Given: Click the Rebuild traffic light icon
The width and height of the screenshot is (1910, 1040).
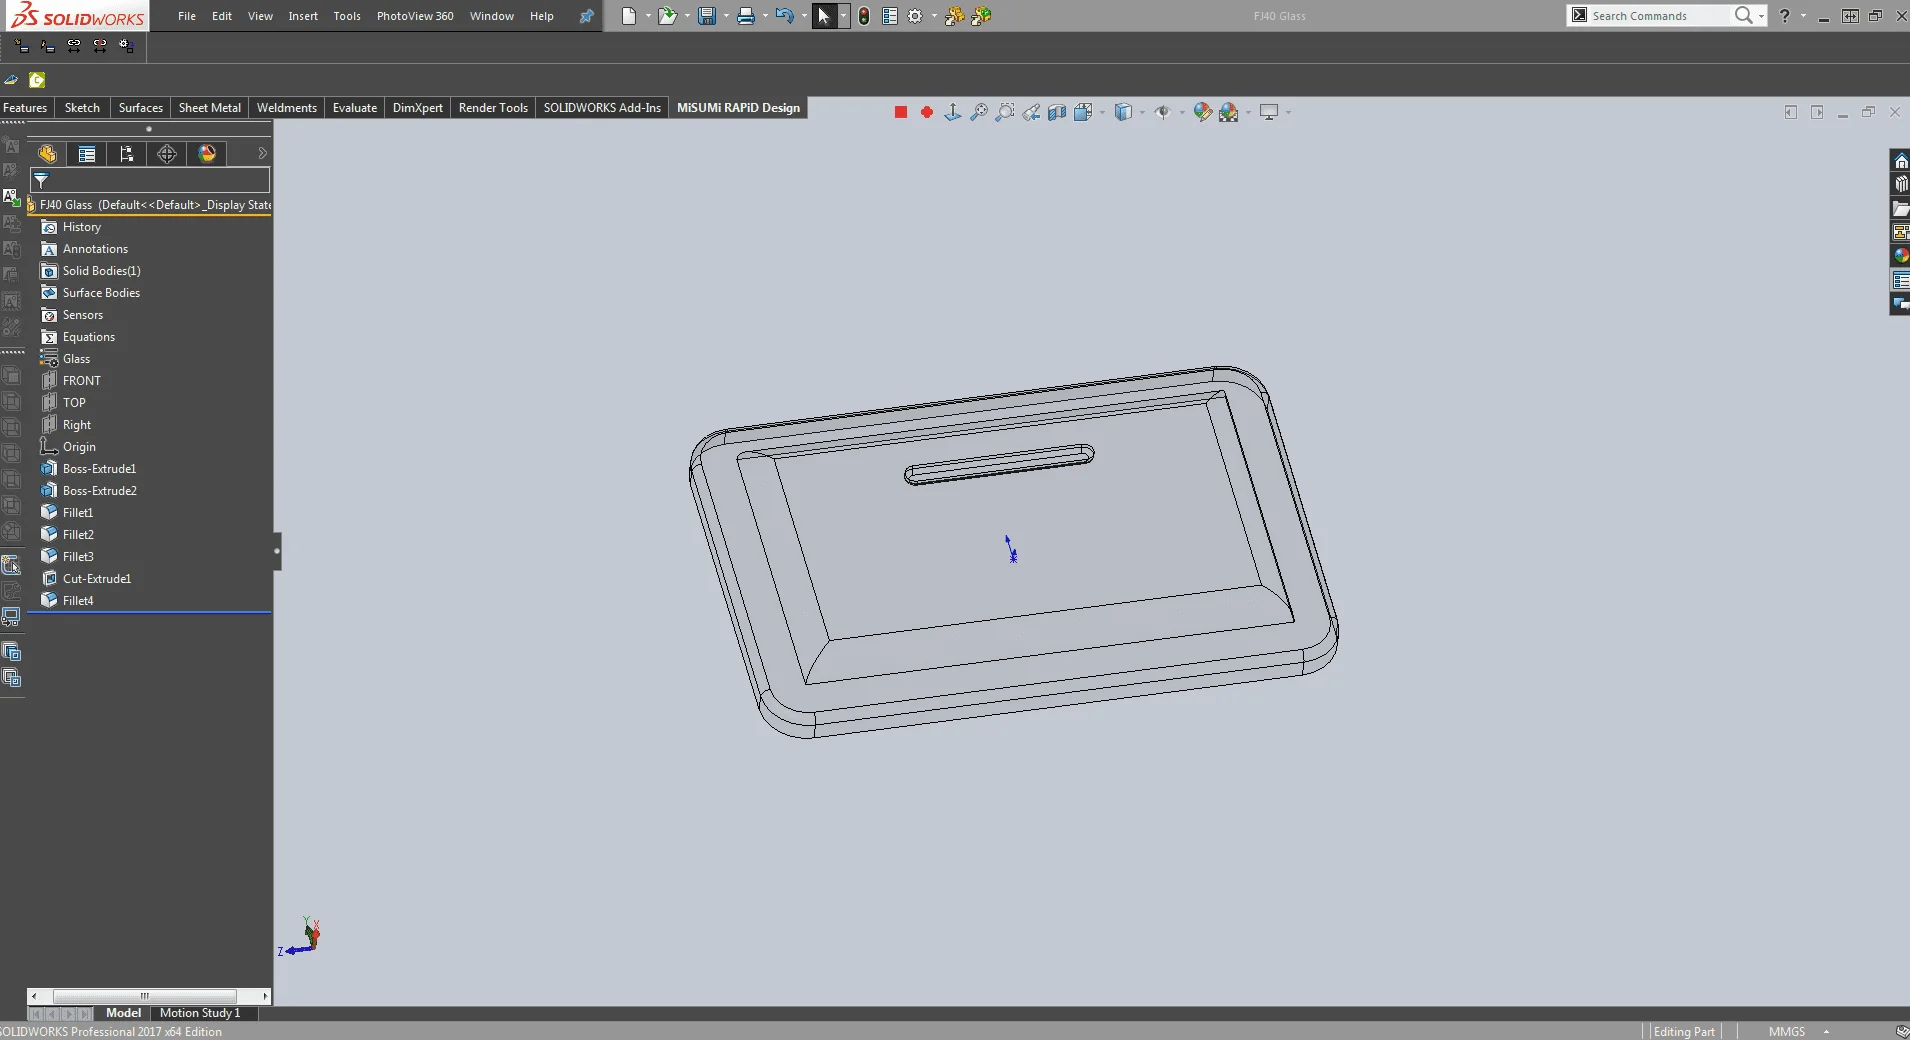Looking at the screenshot, I should pyautogui.click(x=864, y=16).
